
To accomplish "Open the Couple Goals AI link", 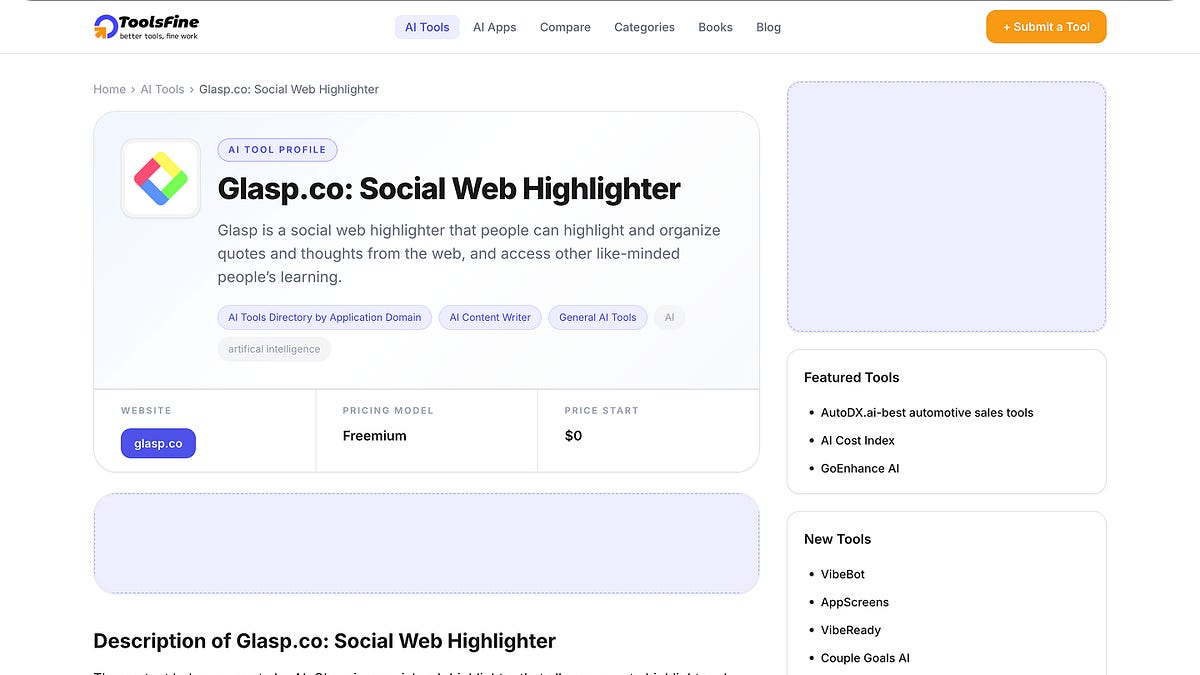I will coord(865,658).
